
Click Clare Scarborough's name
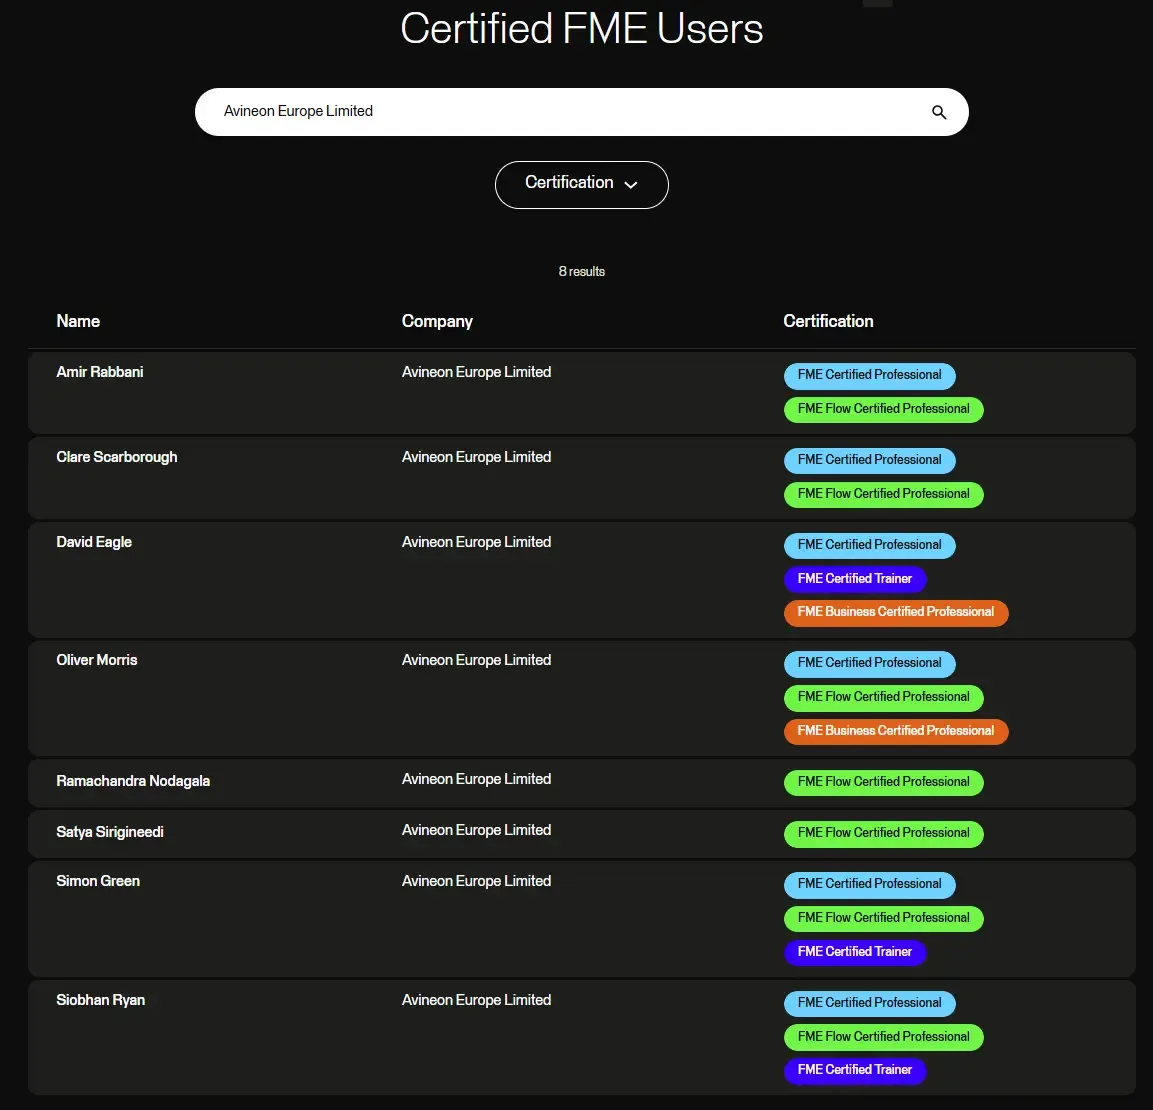[x=117, y=457]
